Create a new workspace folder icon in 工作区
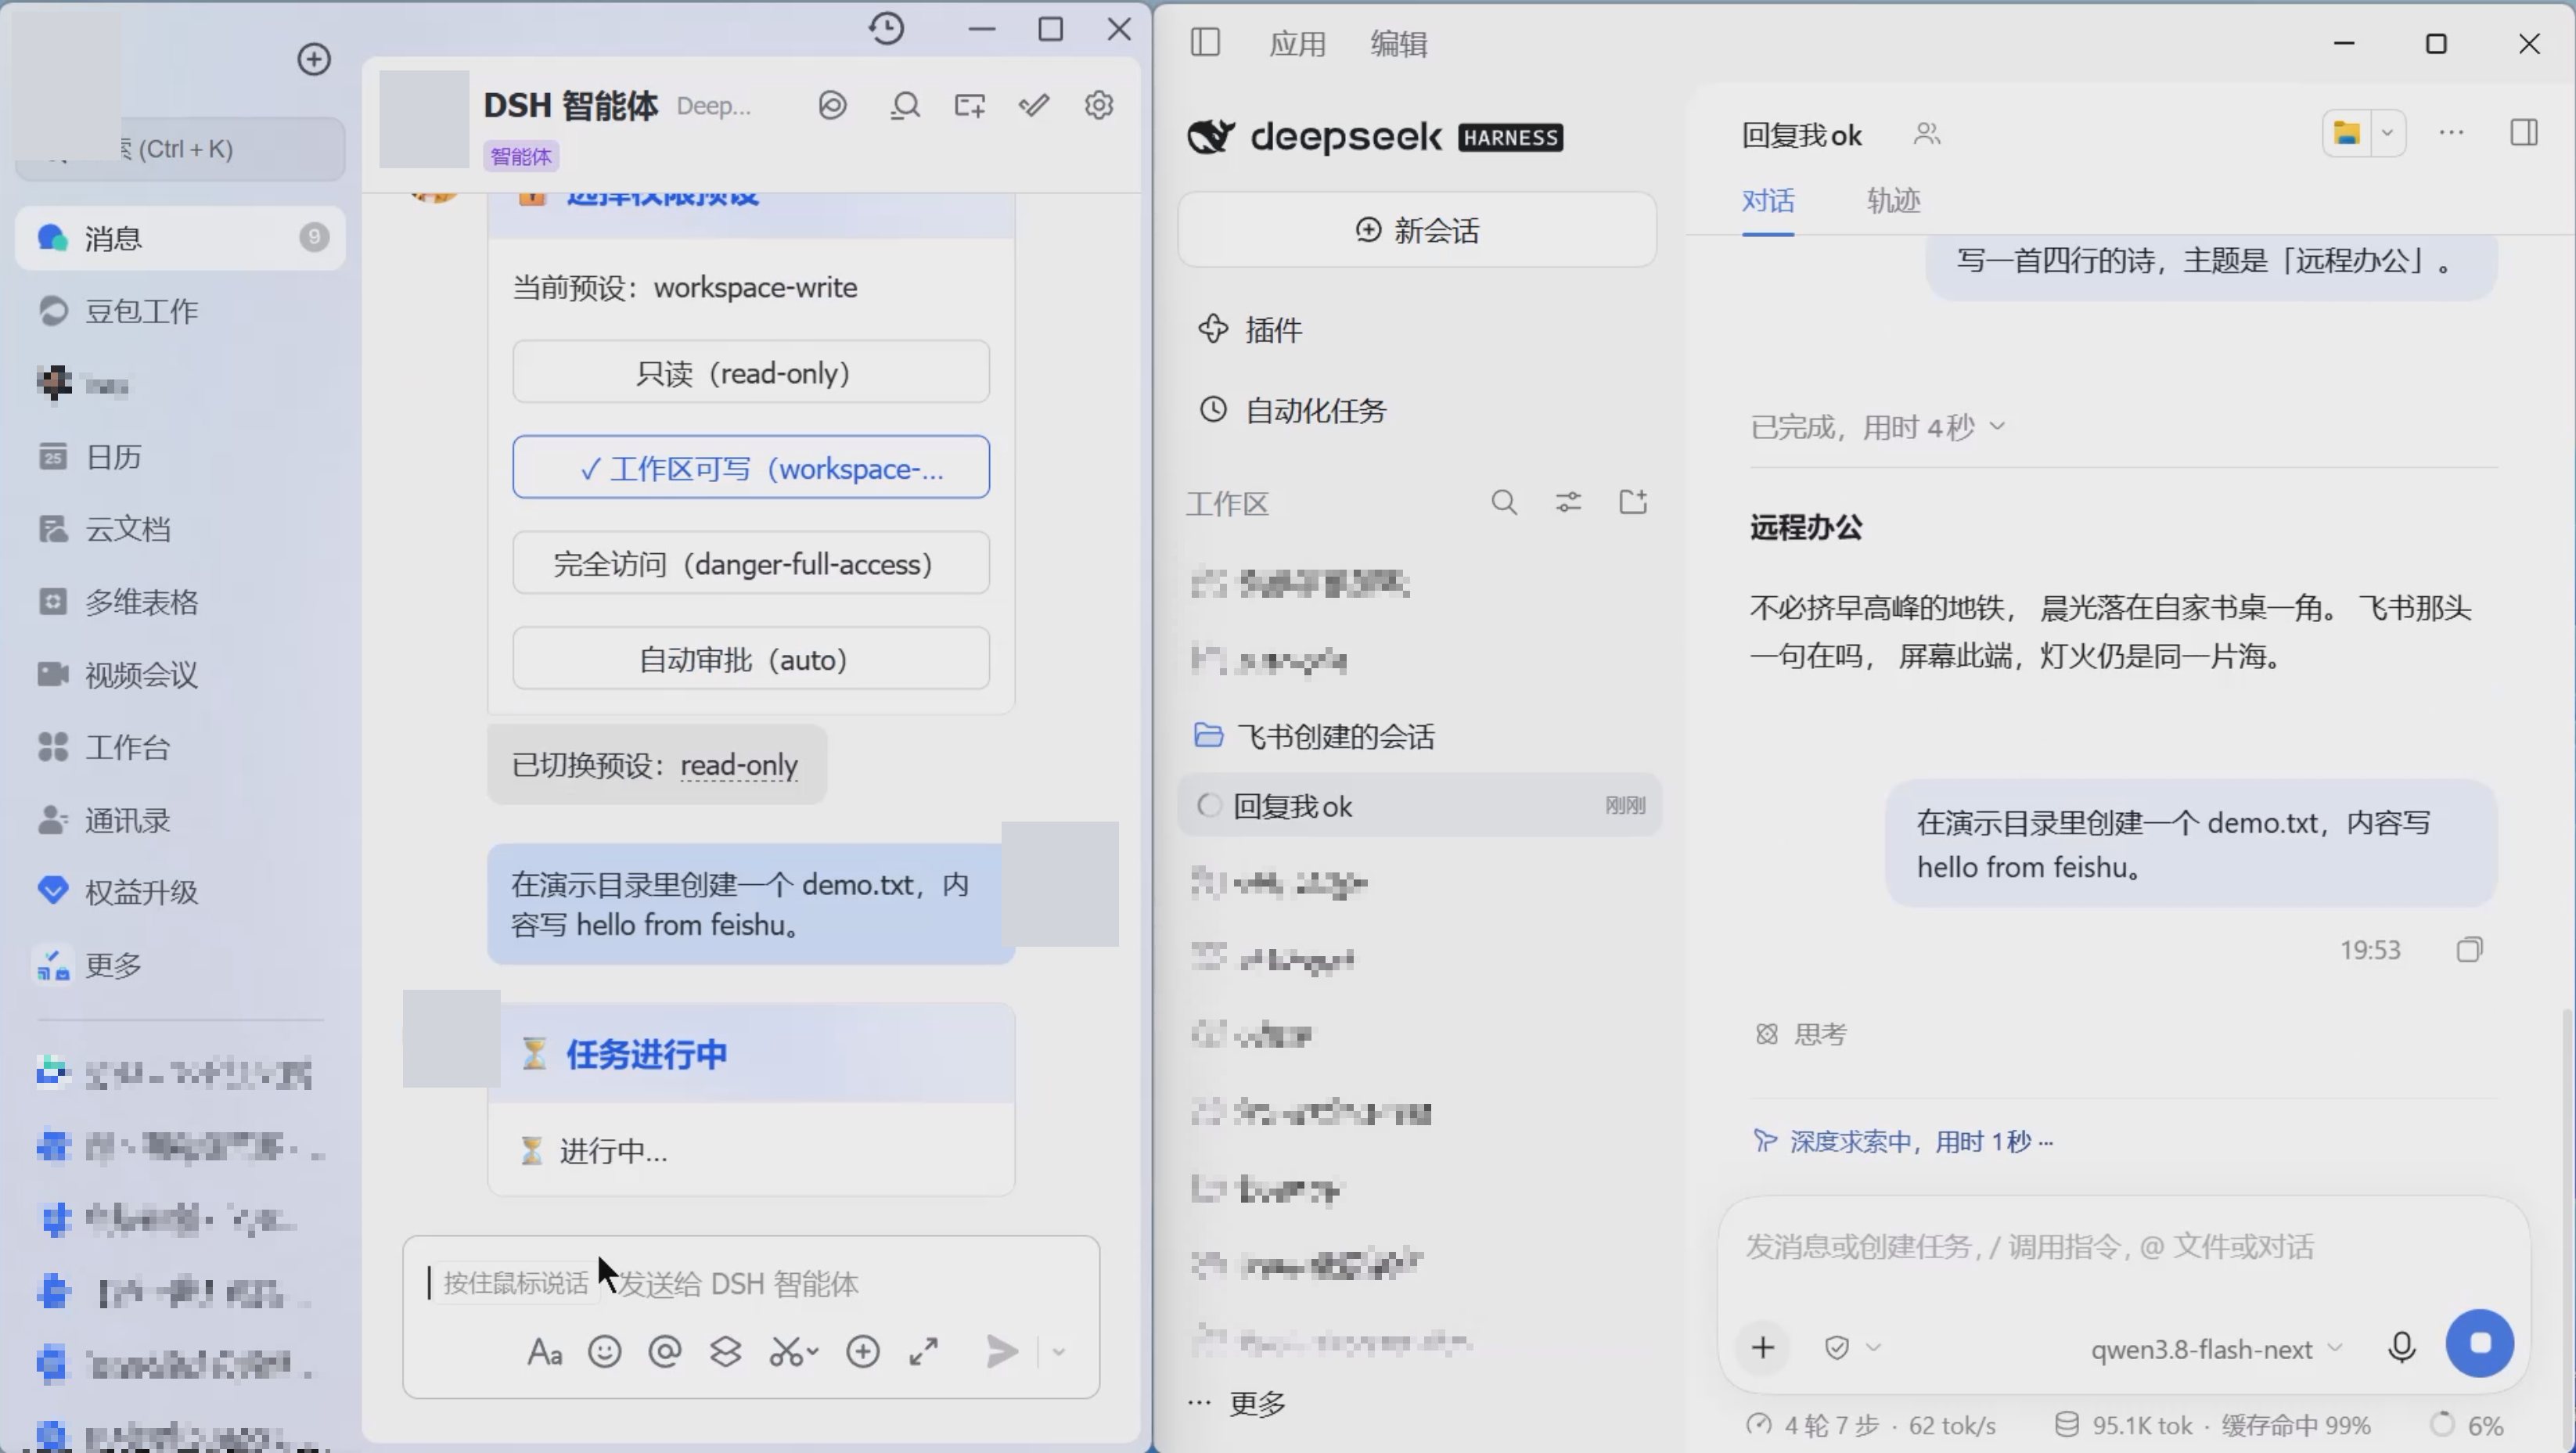This screenshot has width=2576, height=1453. click(x=1633, y=502)
